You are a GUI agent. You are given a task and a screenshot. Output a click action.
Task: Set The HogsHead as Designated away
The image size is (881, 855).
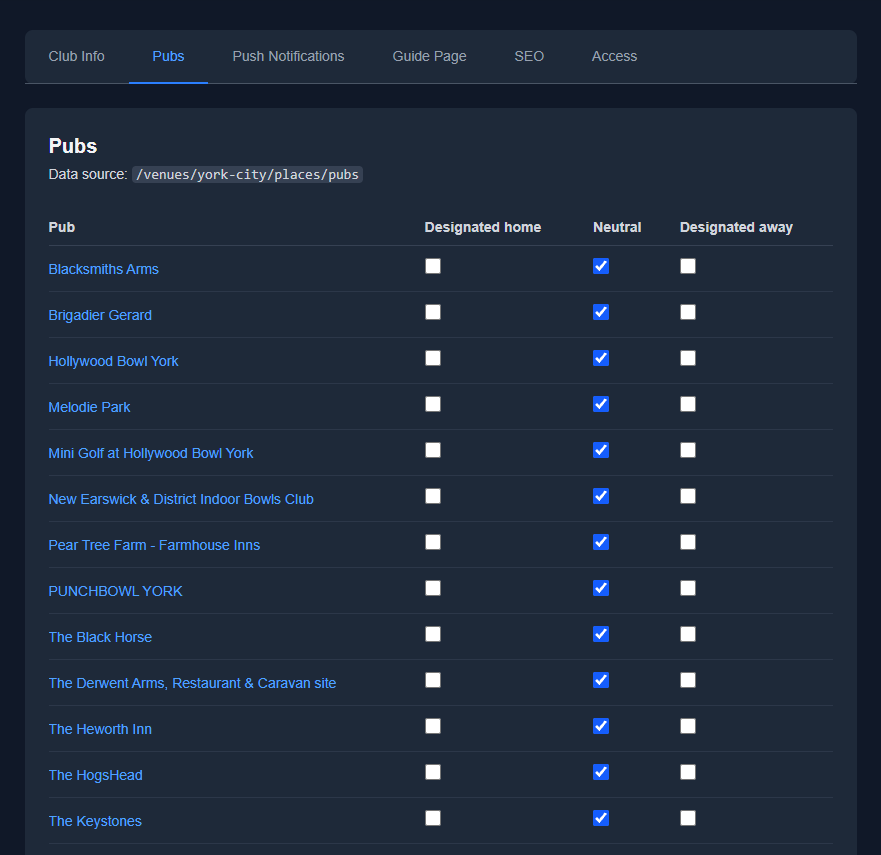tap(688, 773)
